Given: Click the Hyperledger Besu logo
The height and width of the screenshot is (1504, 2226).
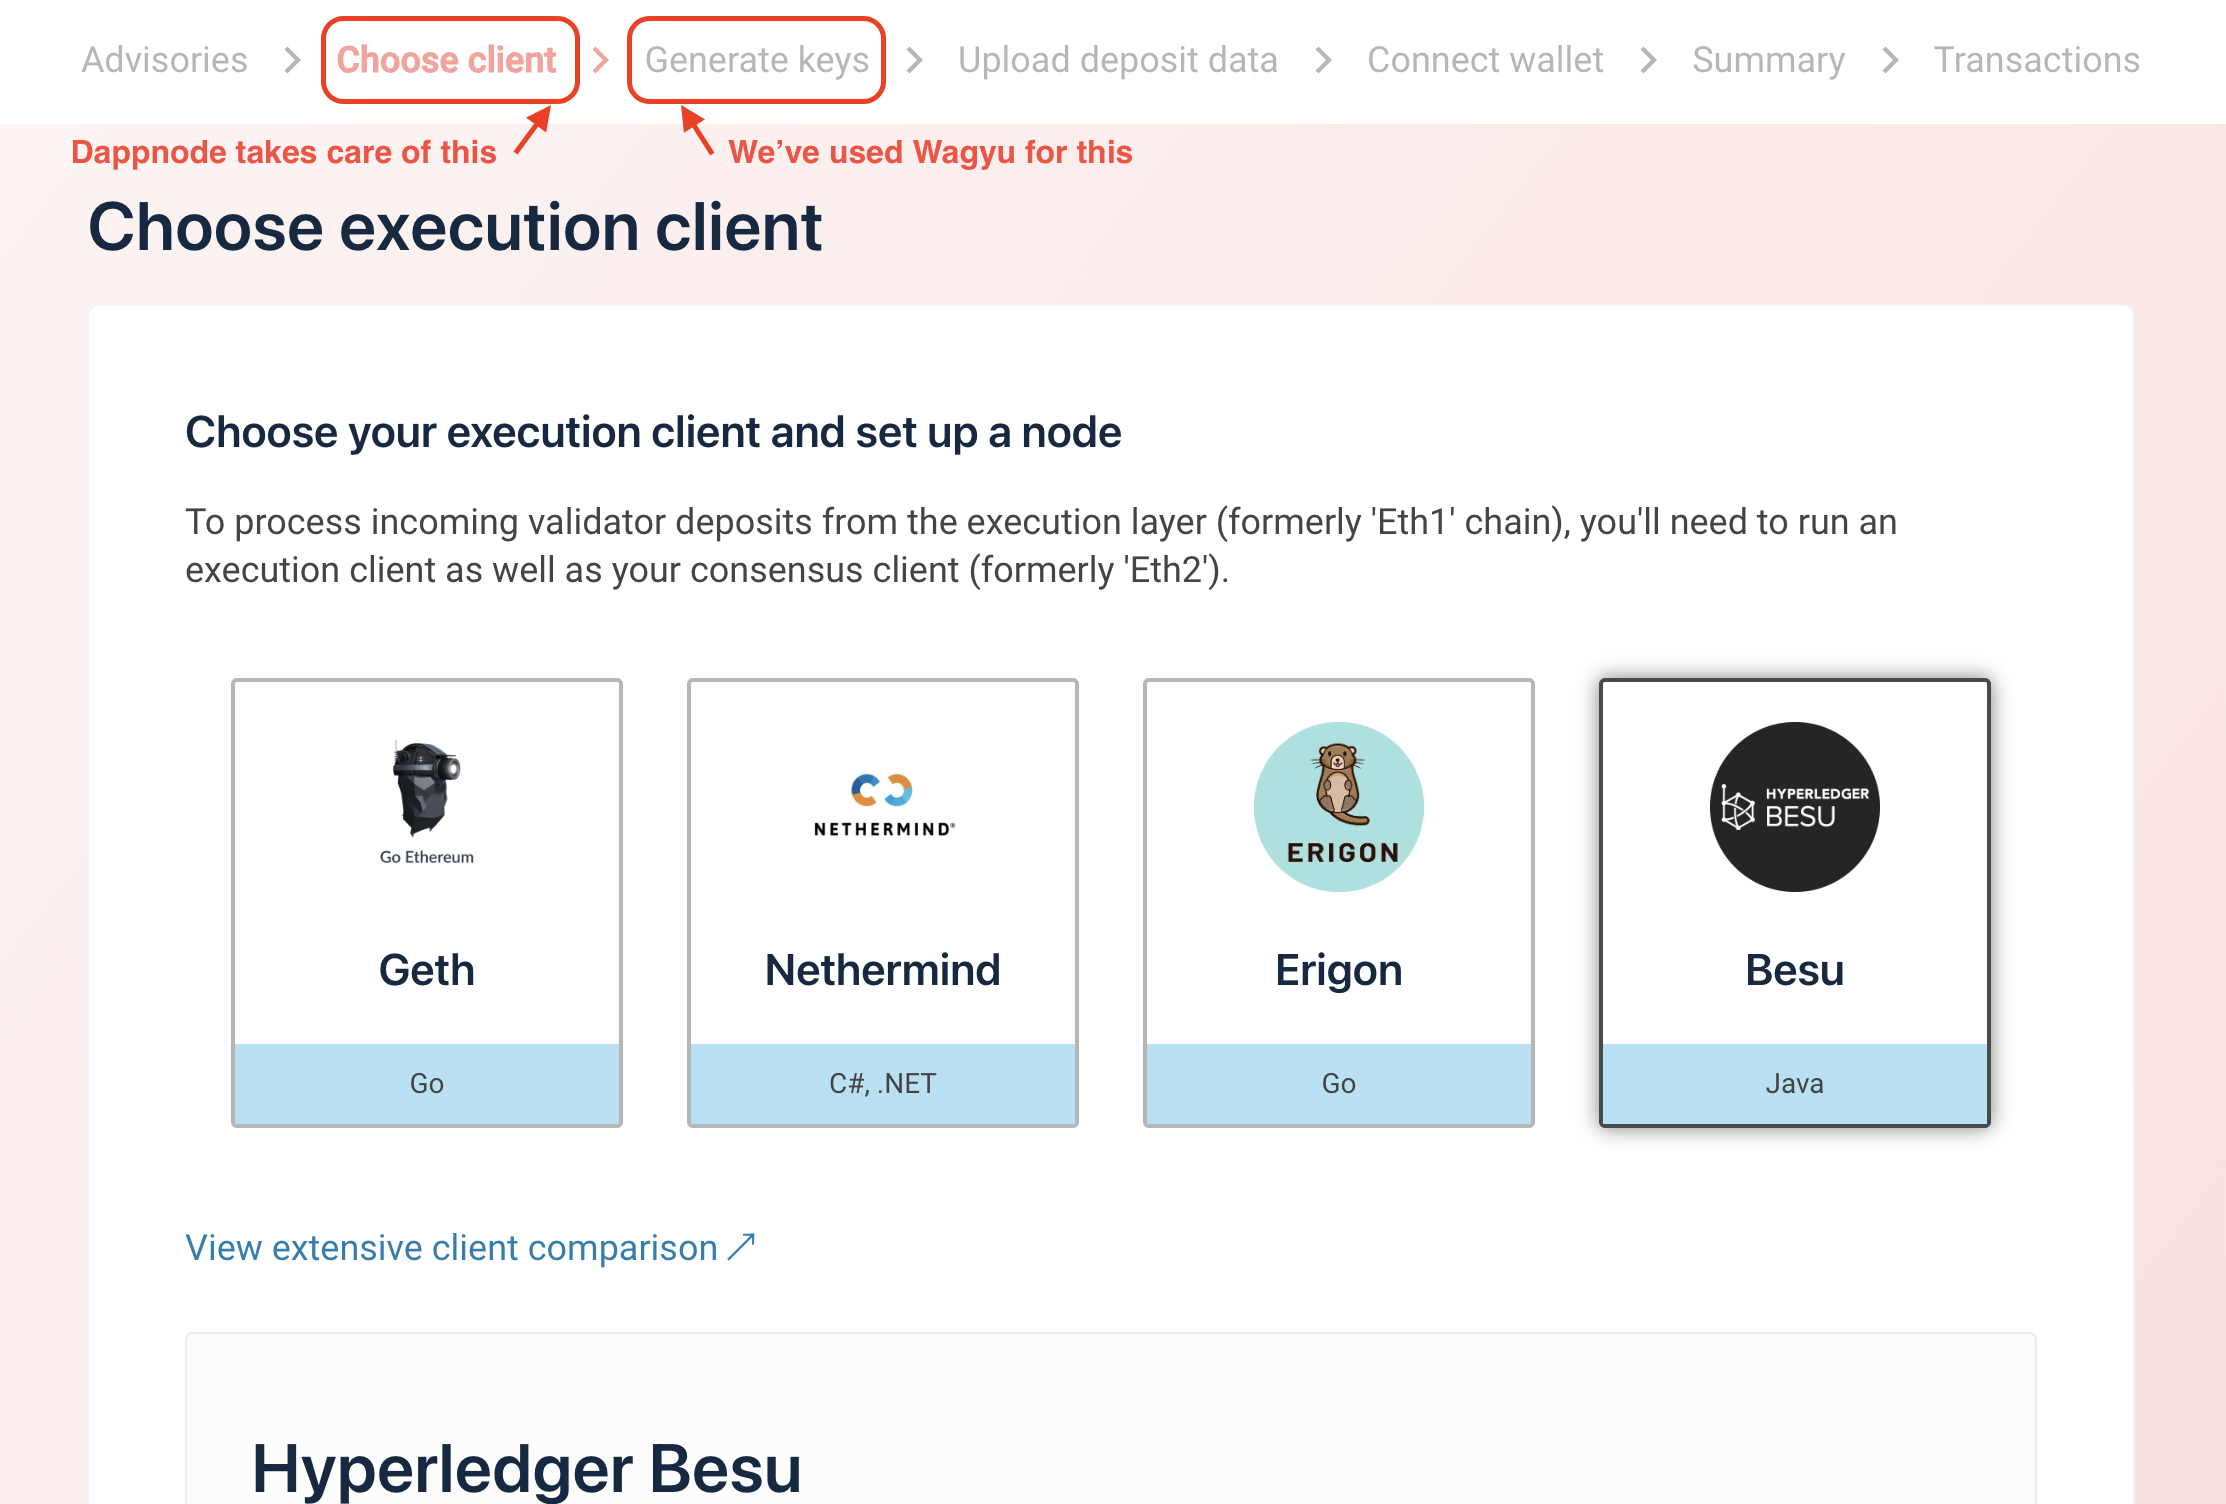Looking at the screenshot, I should click(1794, 806).
